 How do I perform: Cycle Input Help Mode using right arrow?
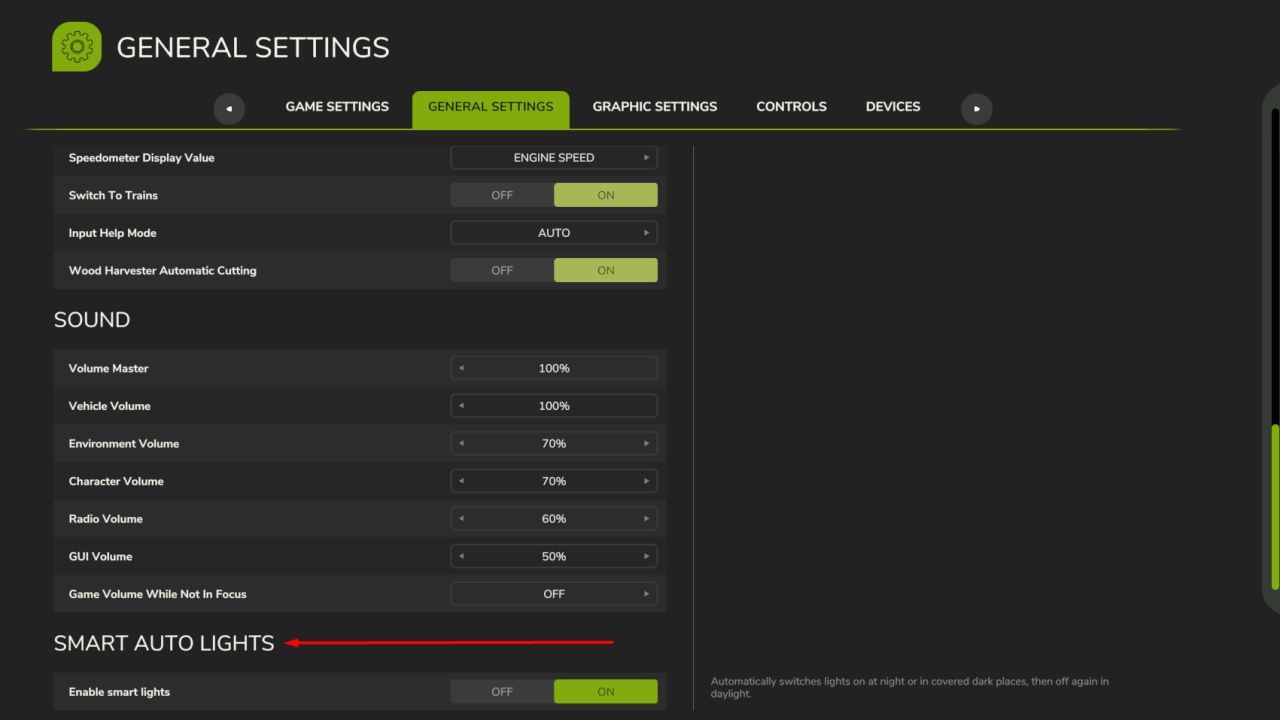coord(646,233)
